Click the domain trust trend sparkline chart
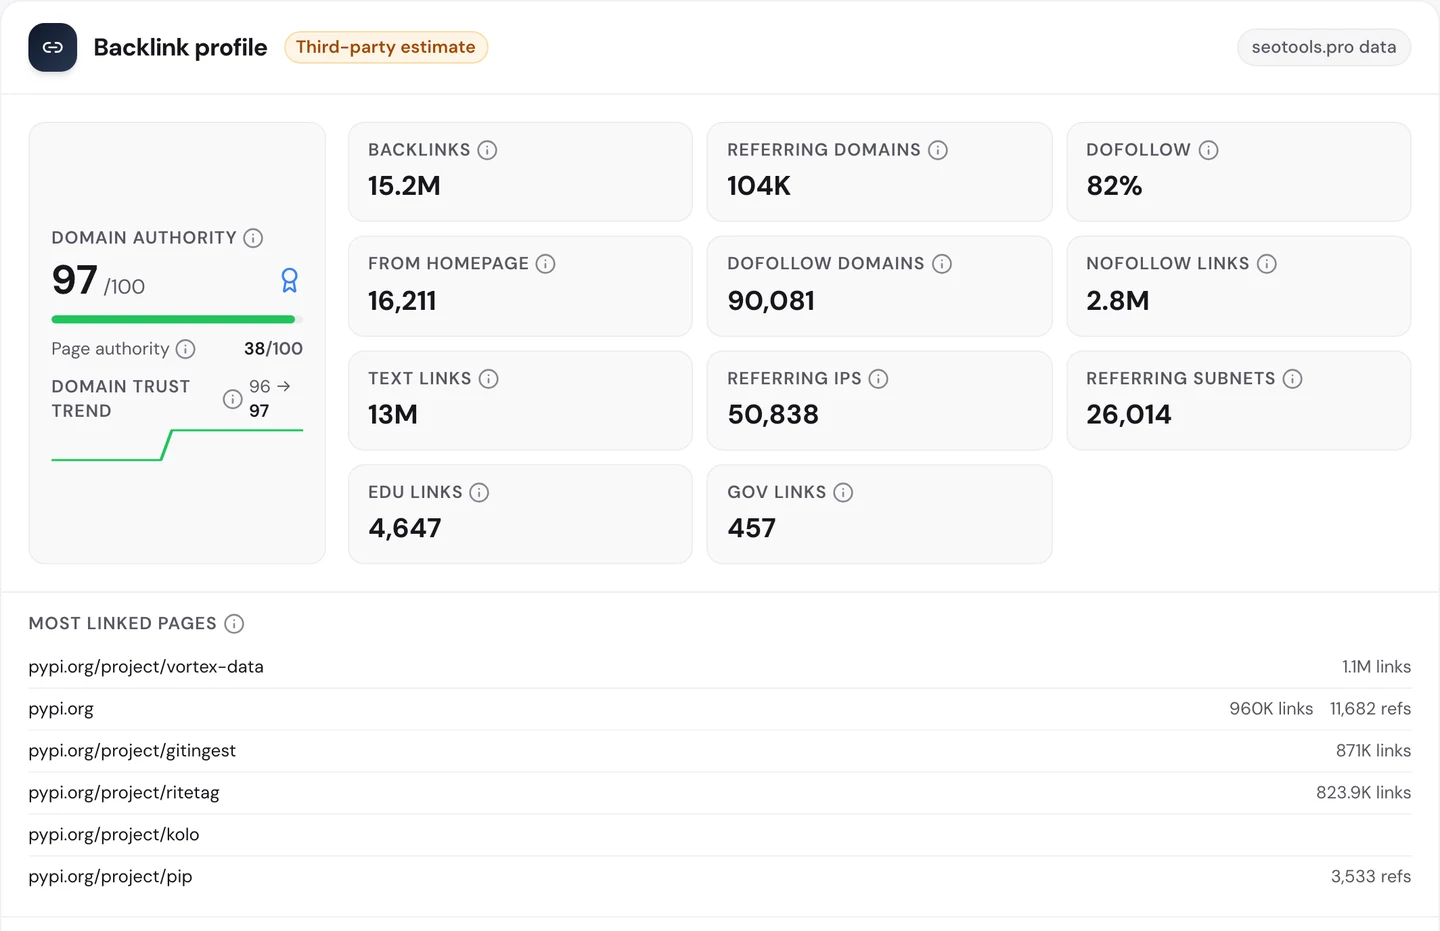 (x=177, y=445)
